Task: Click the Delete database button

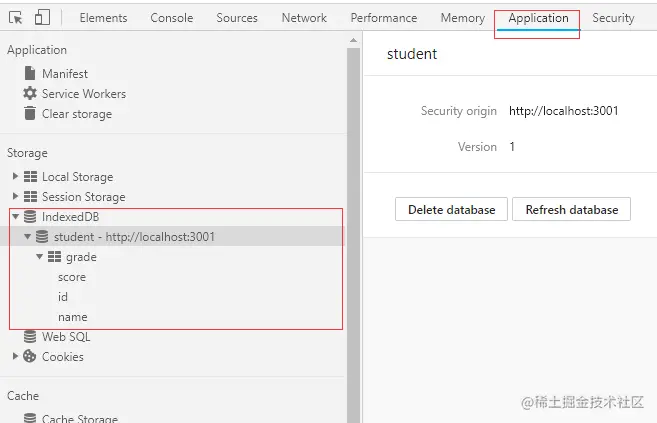Action: (451, 209)
